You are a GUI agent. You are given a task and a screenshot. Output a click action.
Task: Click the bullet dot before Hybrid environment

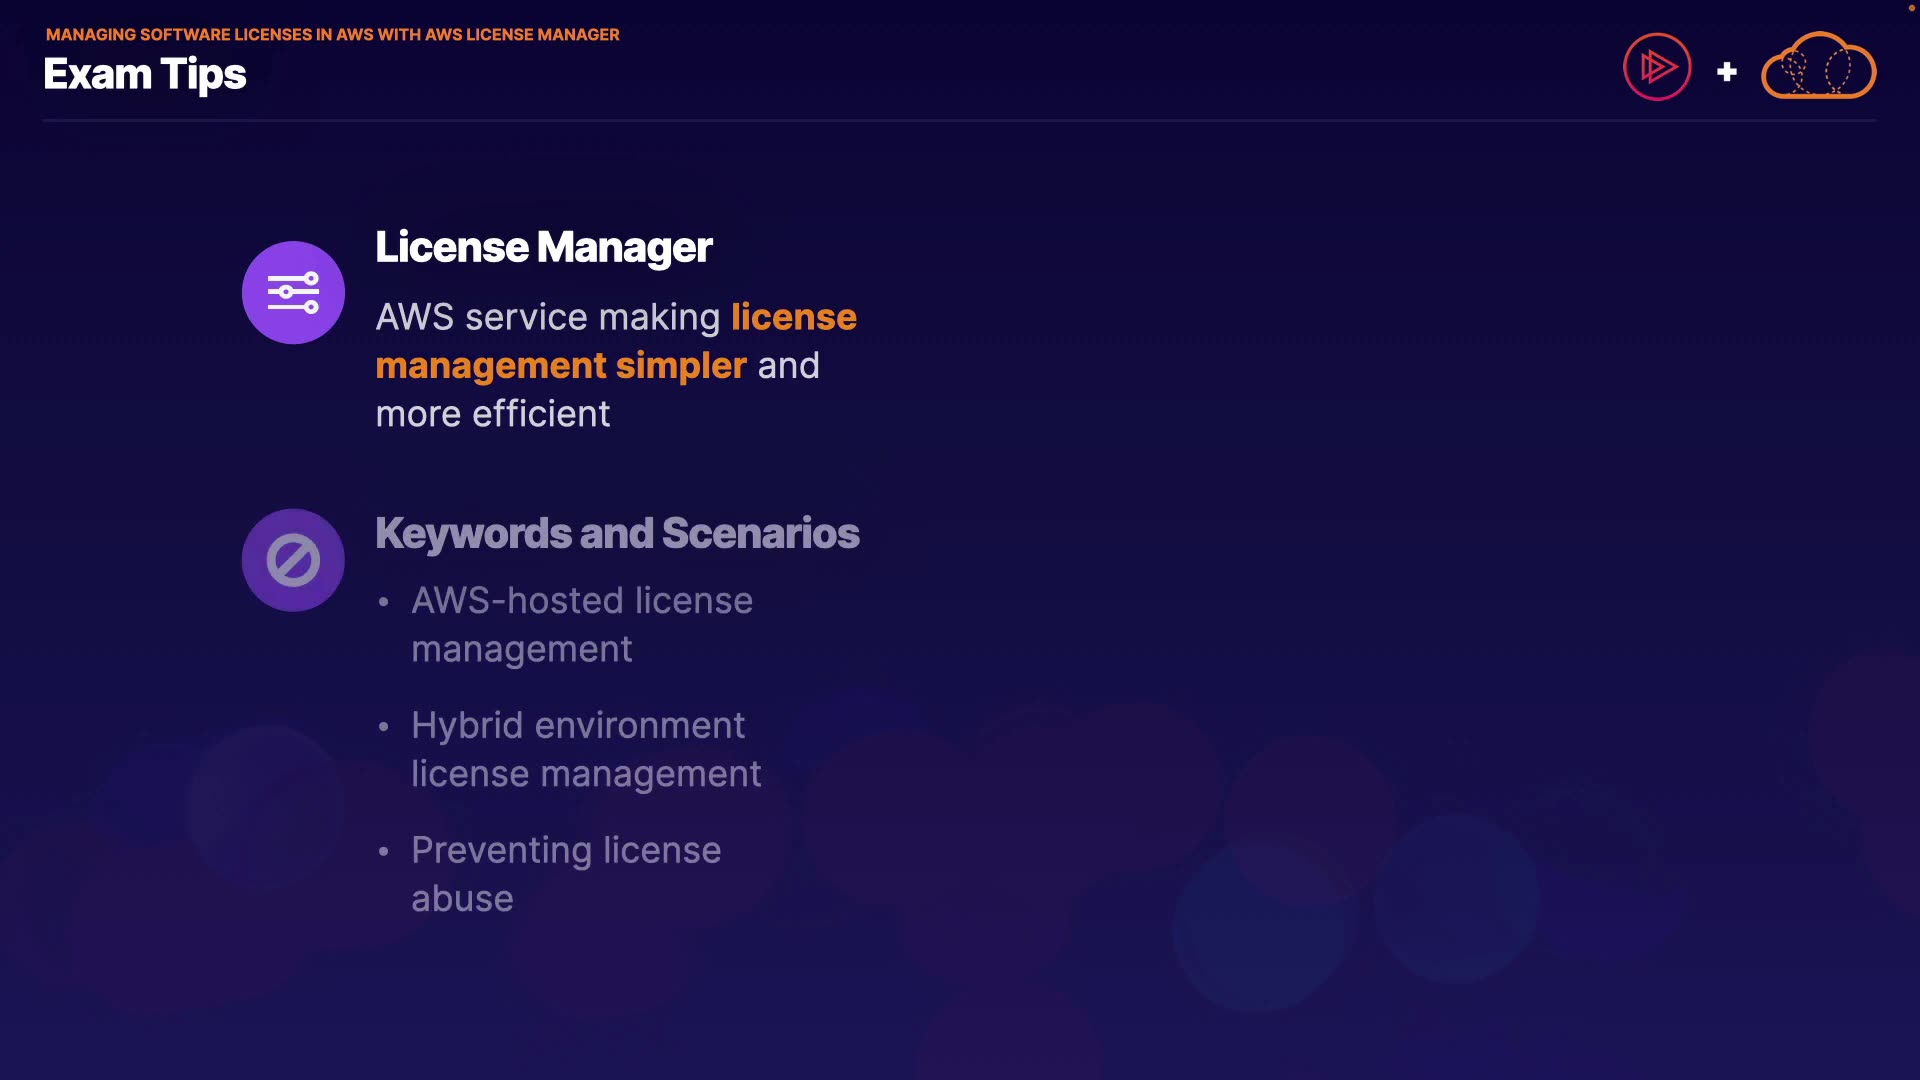[383, 727]
